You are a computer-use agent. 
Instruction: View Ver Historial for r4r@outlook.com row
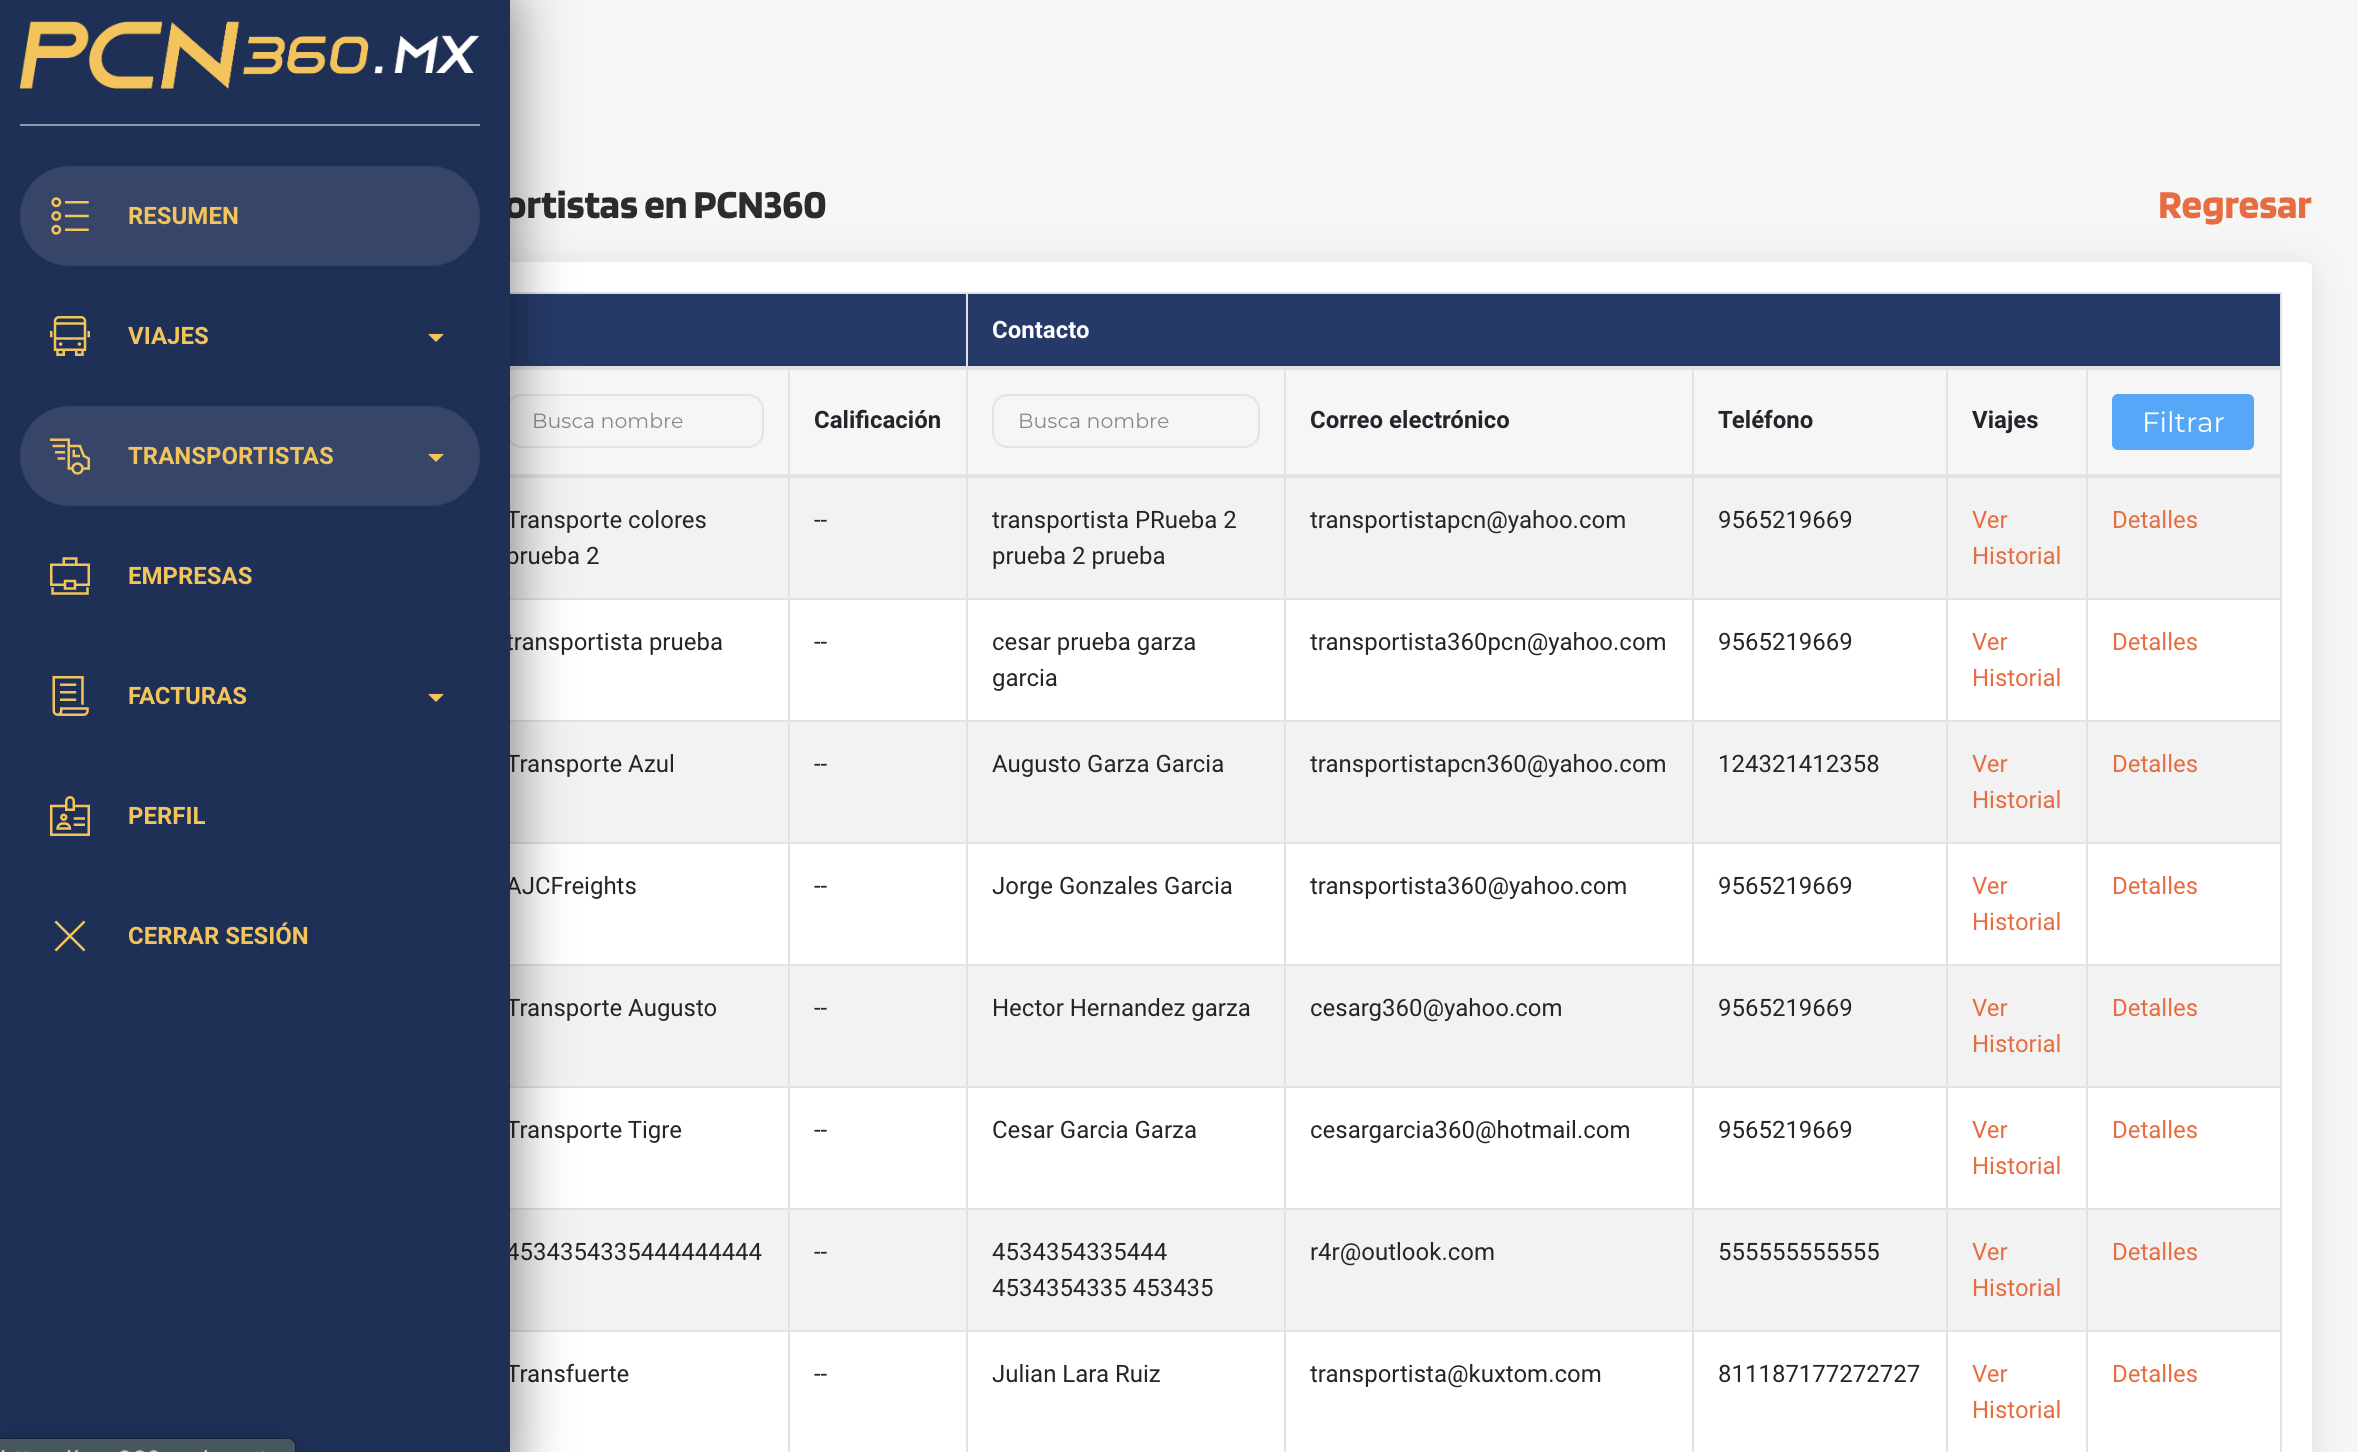[2016, 1270]
